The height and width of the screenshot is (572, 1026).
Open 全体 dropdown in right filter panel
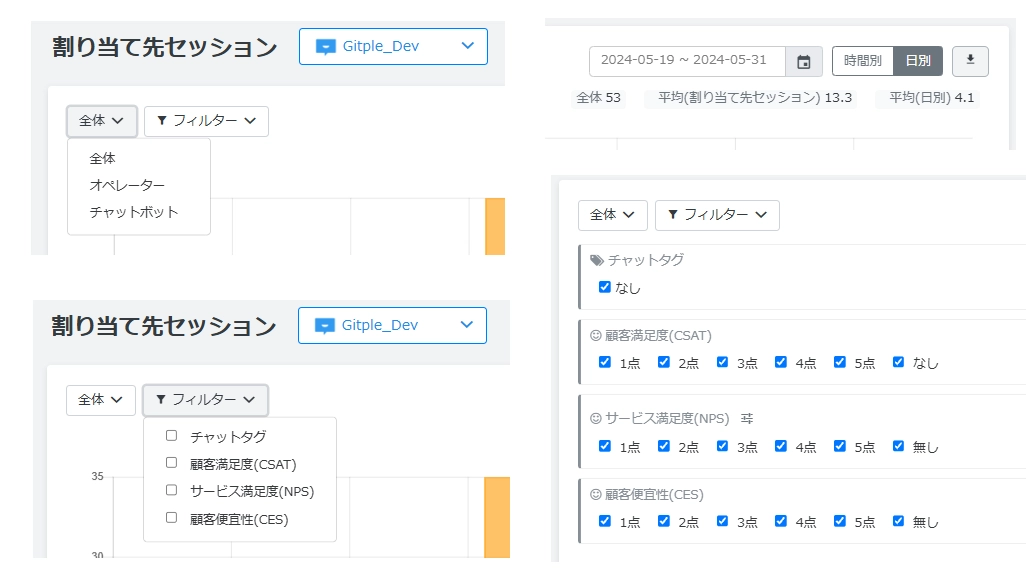(x=612, y=215)
